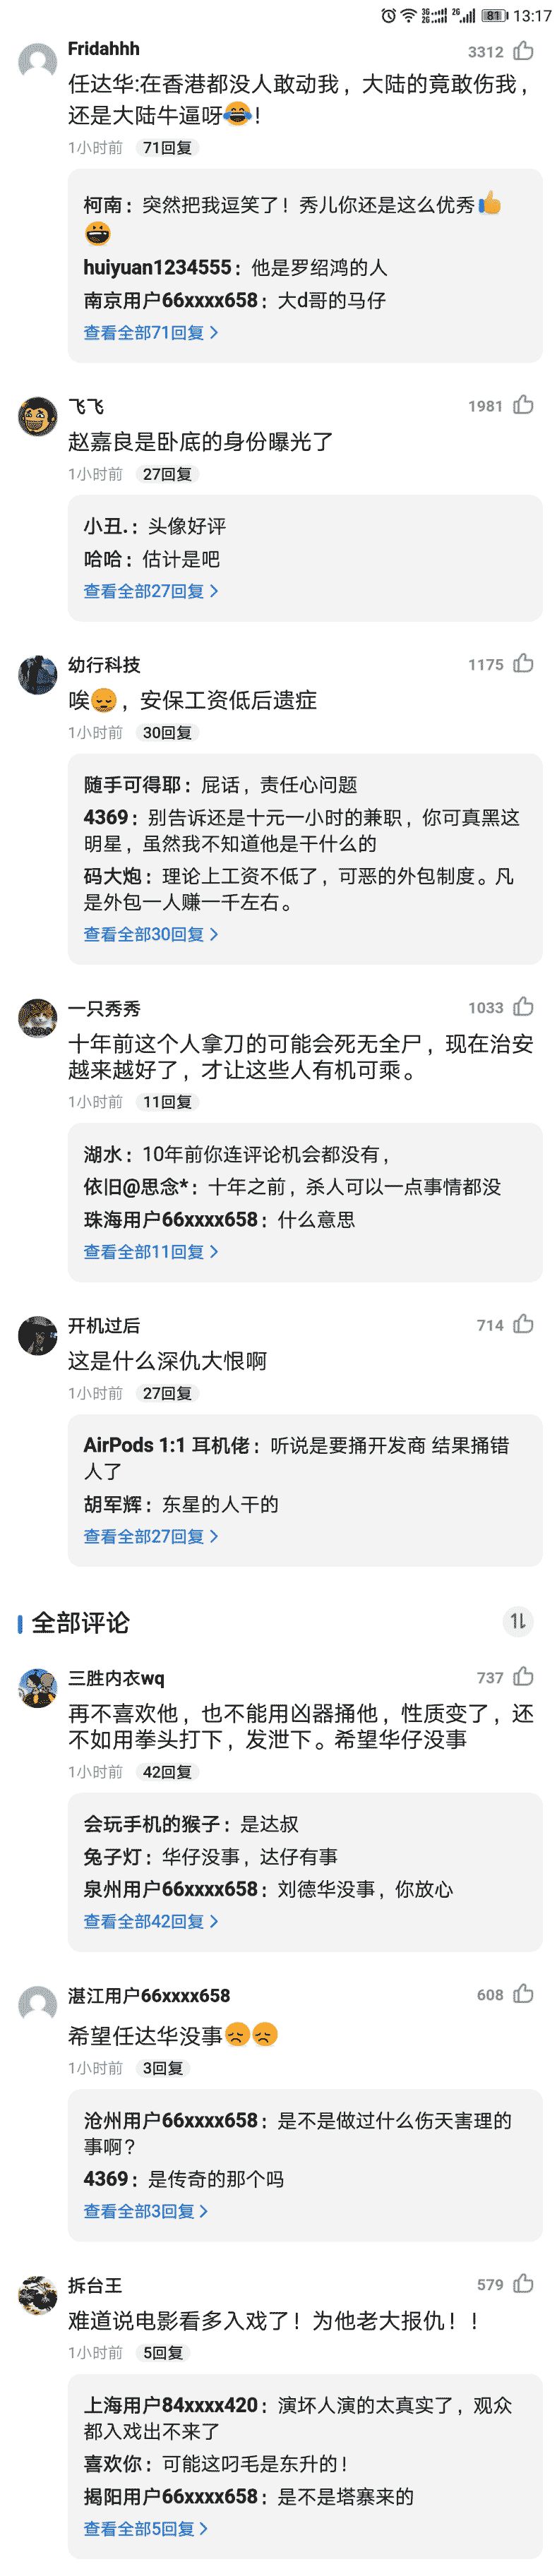This screenshot has width=557, height=2576.
Task: Tap thumbs-up on 三胜内衣wq's comment
Action: coord(523,1677)
